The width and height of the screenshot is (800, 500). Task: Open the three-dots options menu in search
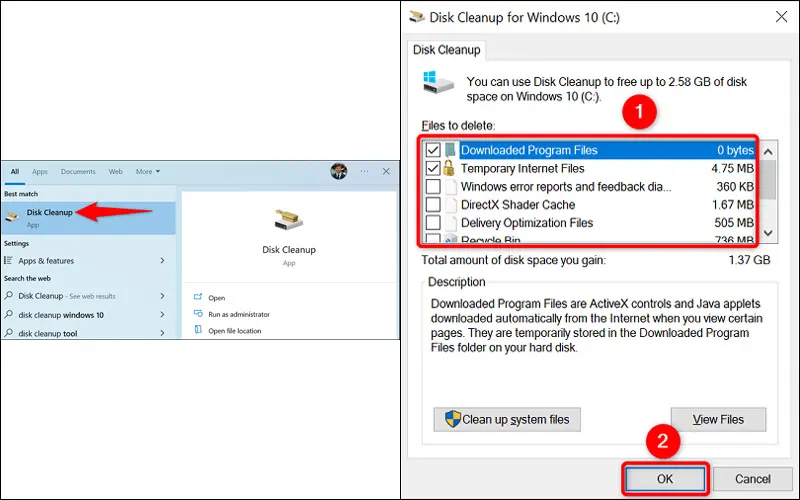(x=364, y=171)
